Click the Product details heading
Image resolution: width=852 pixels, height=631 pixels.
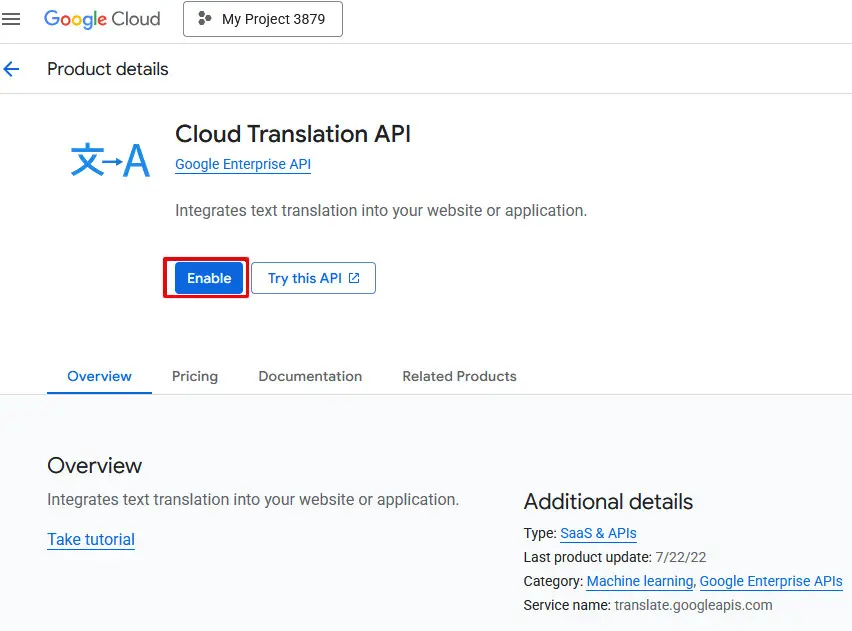108,69
